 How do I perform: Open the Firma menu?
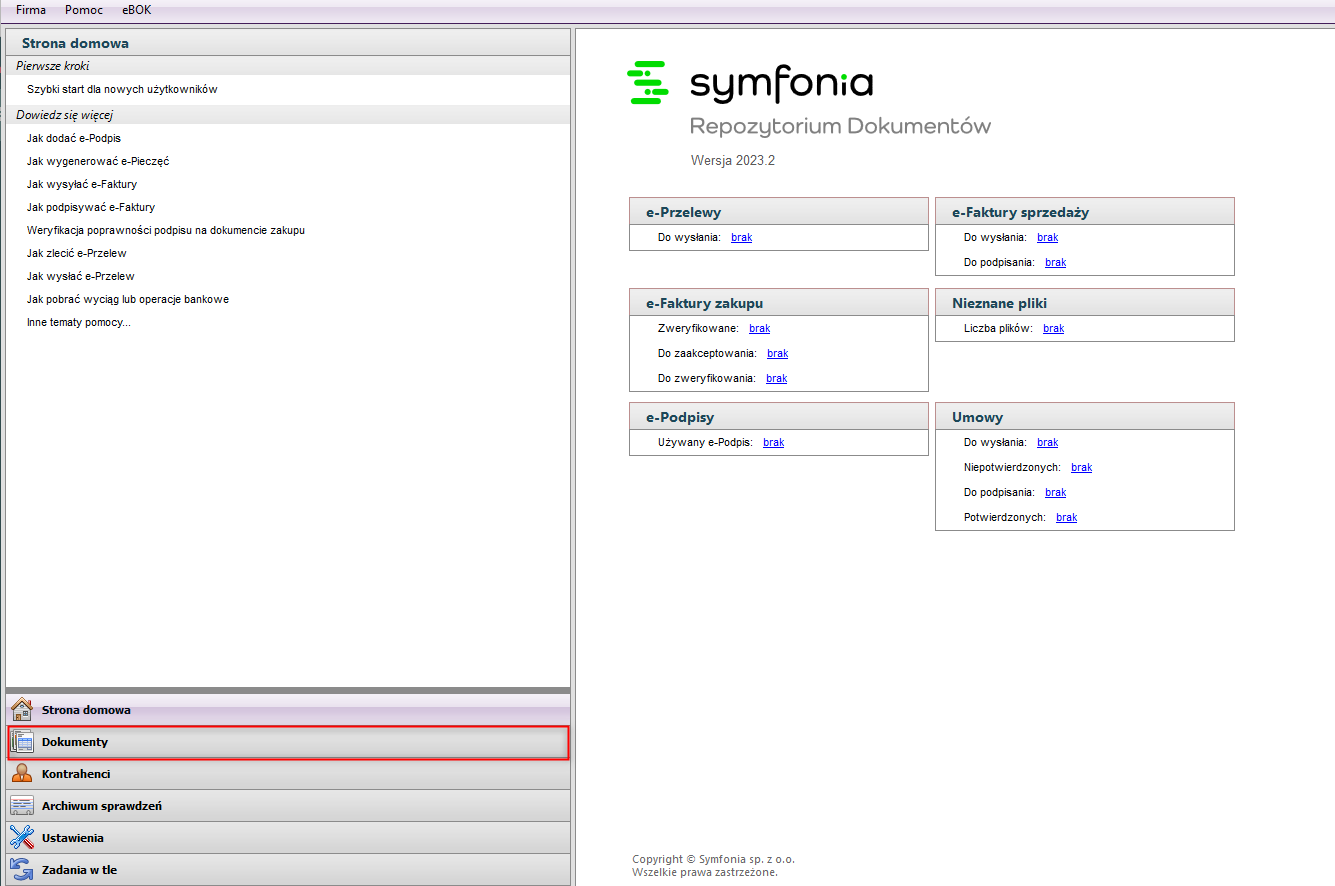(31, 10)
